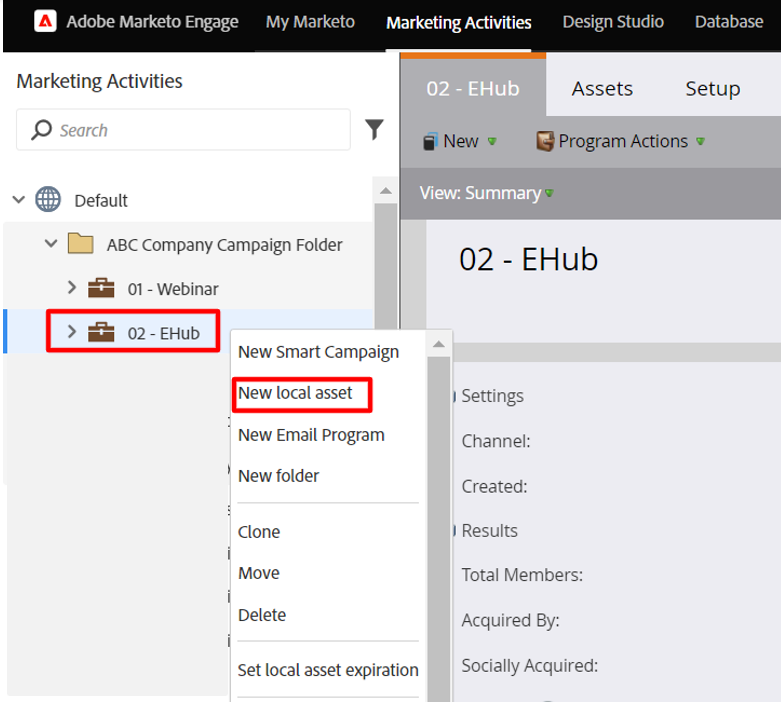Image resolution: width=781 pixels, height=702 pixels.
Task: Click the ABC Company Campaign Folder label
Action: tap(225, 245)
